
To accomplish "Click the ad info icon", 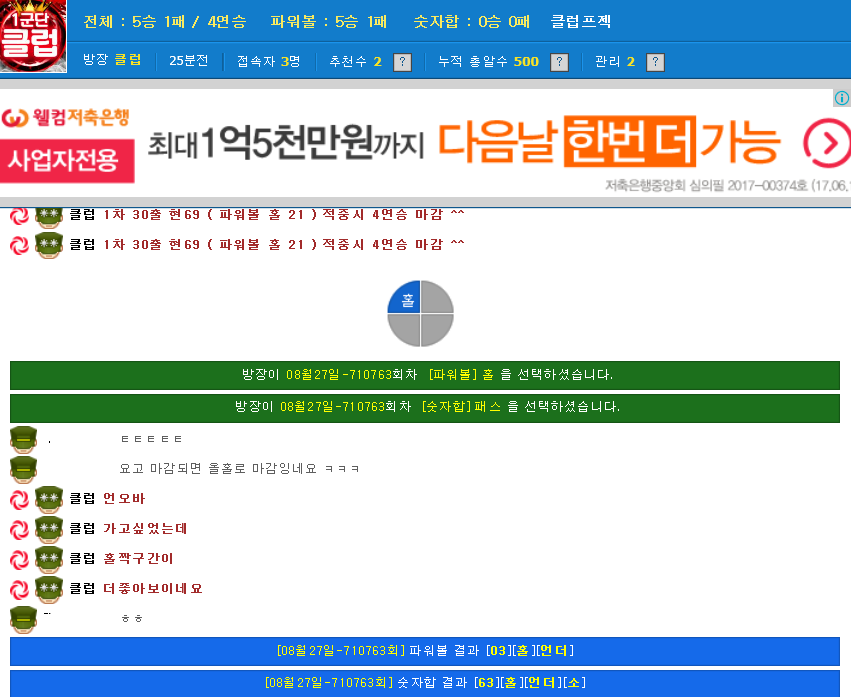I will point(842,98).
